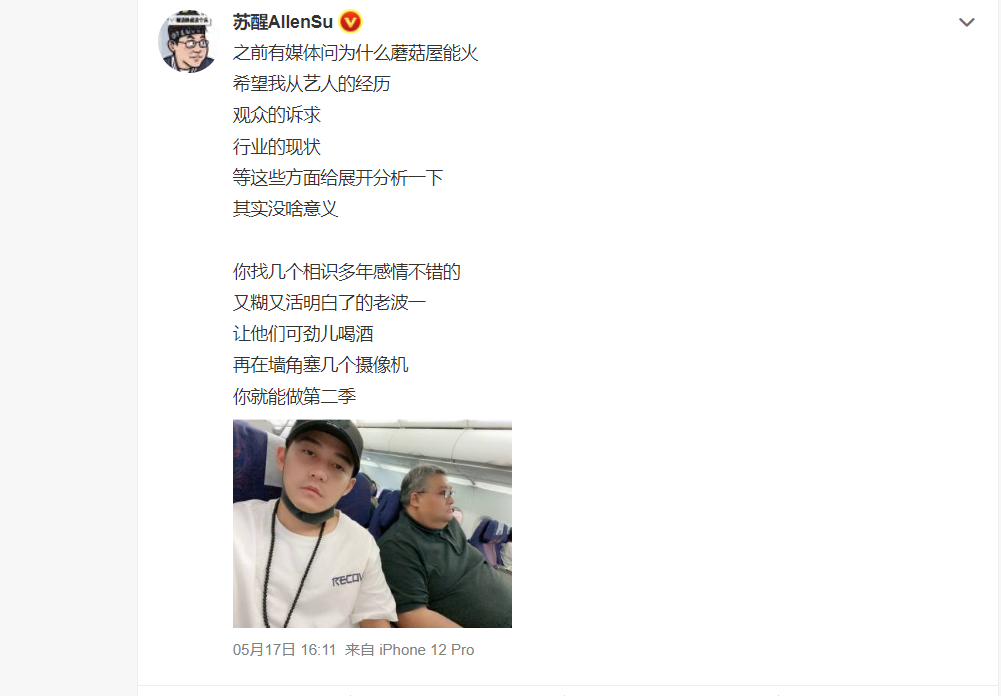This screenshot has width=1001, height=696.
Task: Click the RECO shirt logo in photo
Action: [x=347, y=580]
